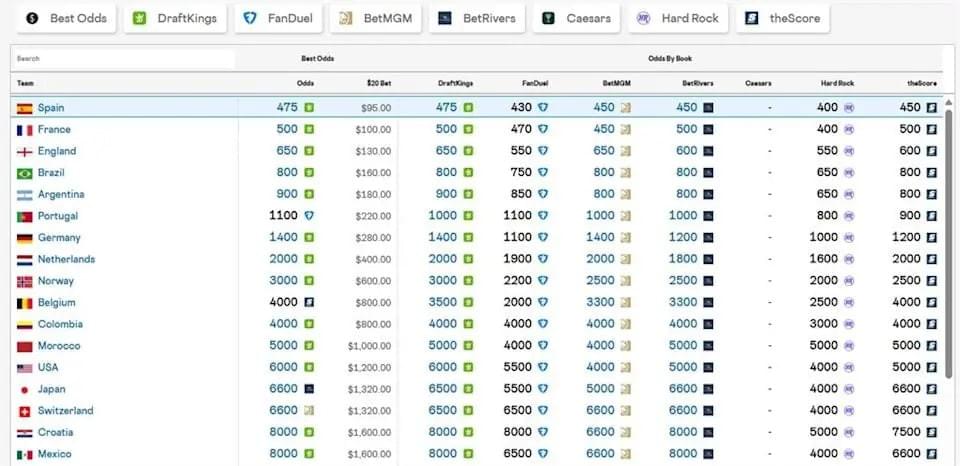960x466 pixels.
Task: Open the England team link
Action: click(x=57, y=151)
